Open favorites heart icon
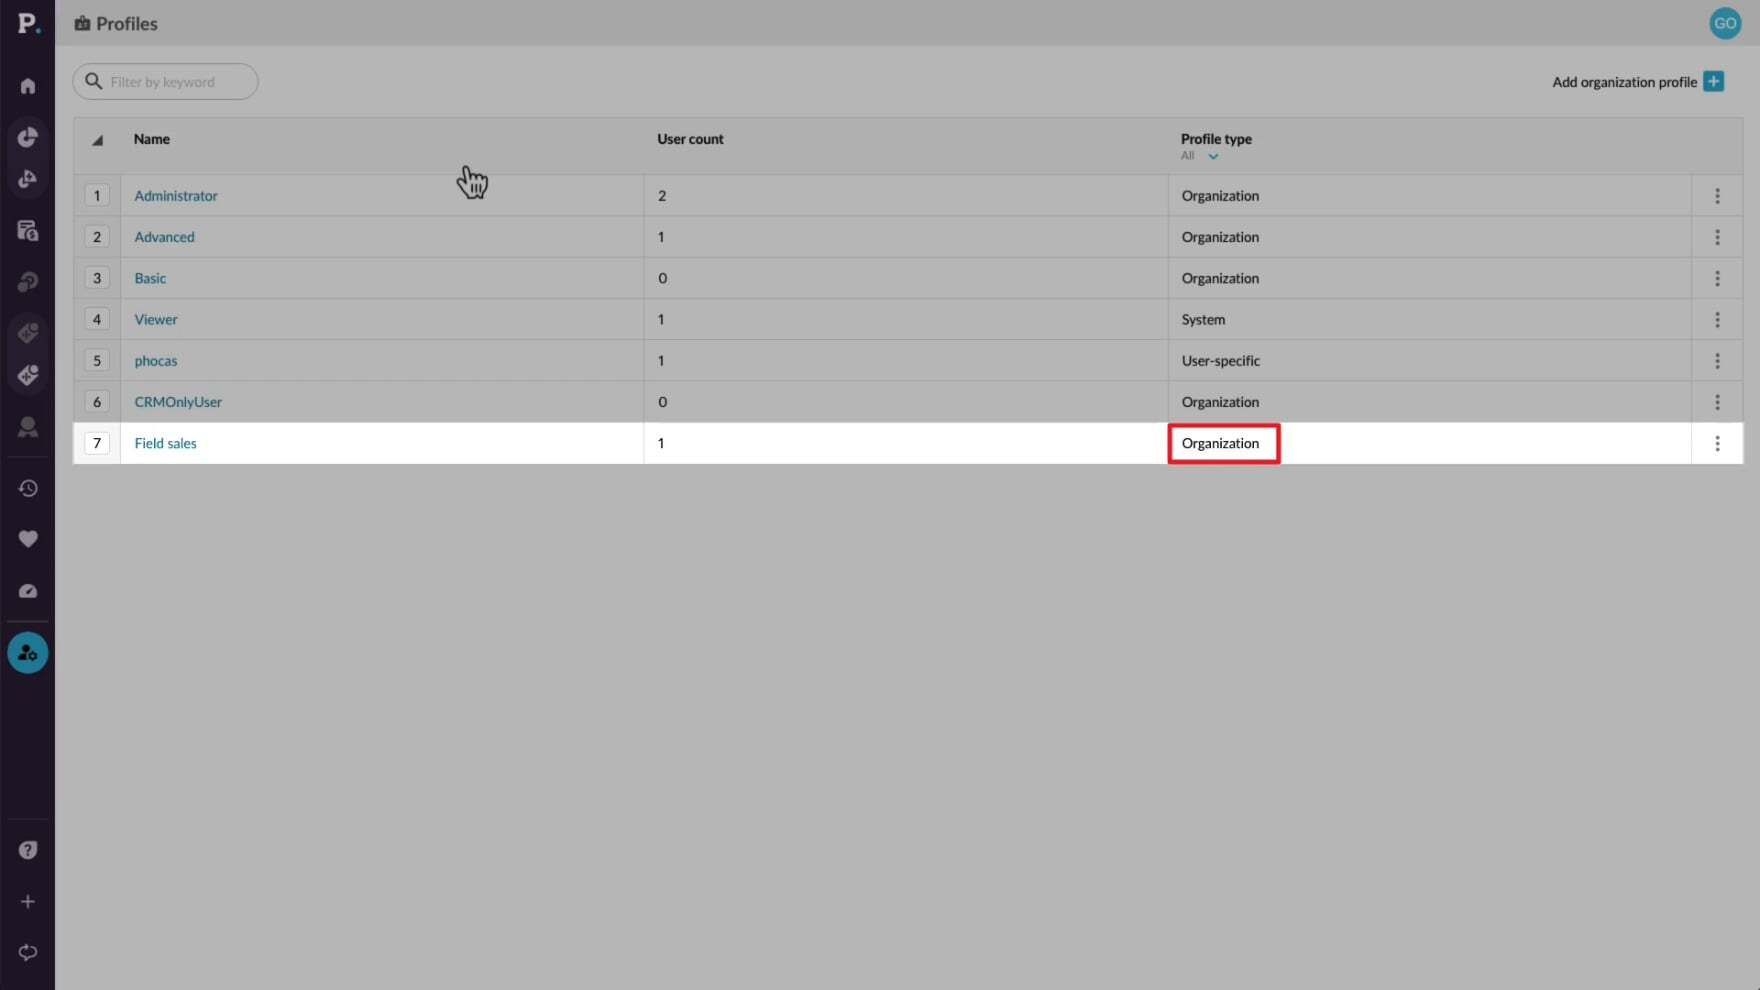Screen dimensions: 1760x990 coord(28,539)
